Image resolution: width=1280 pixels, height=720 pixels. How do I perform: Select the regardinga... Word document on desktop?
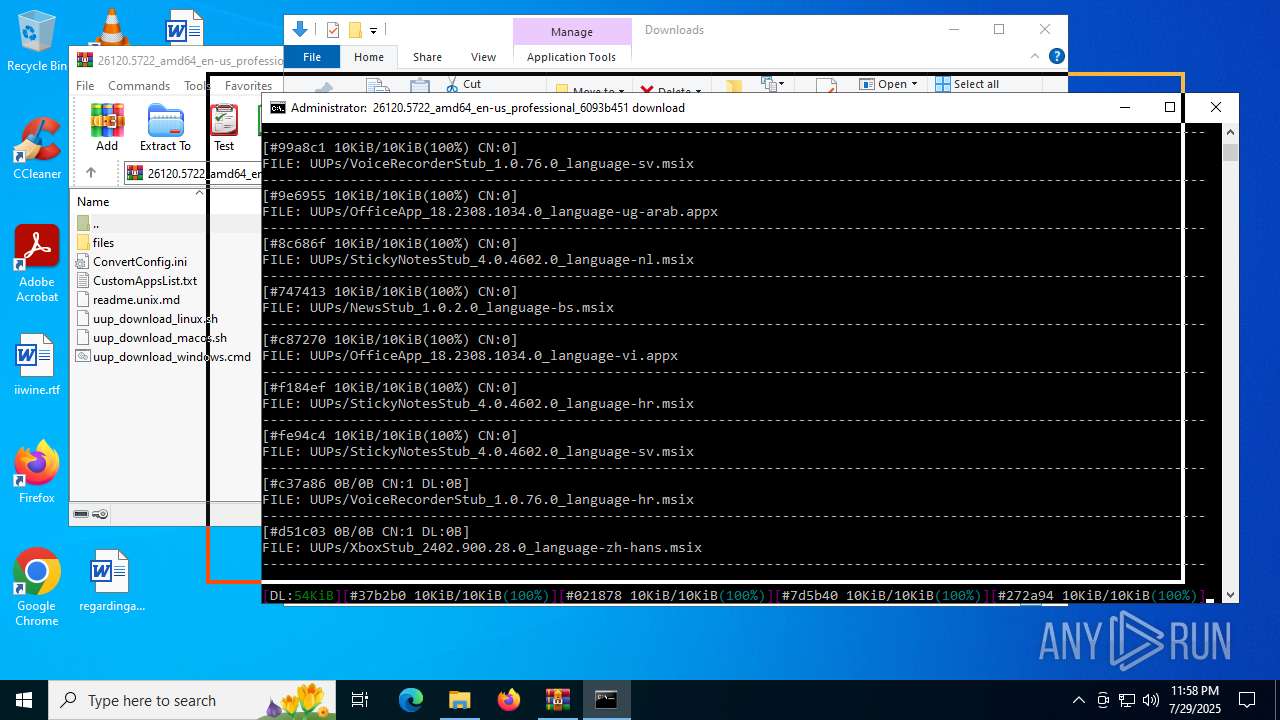click(112, 580)
